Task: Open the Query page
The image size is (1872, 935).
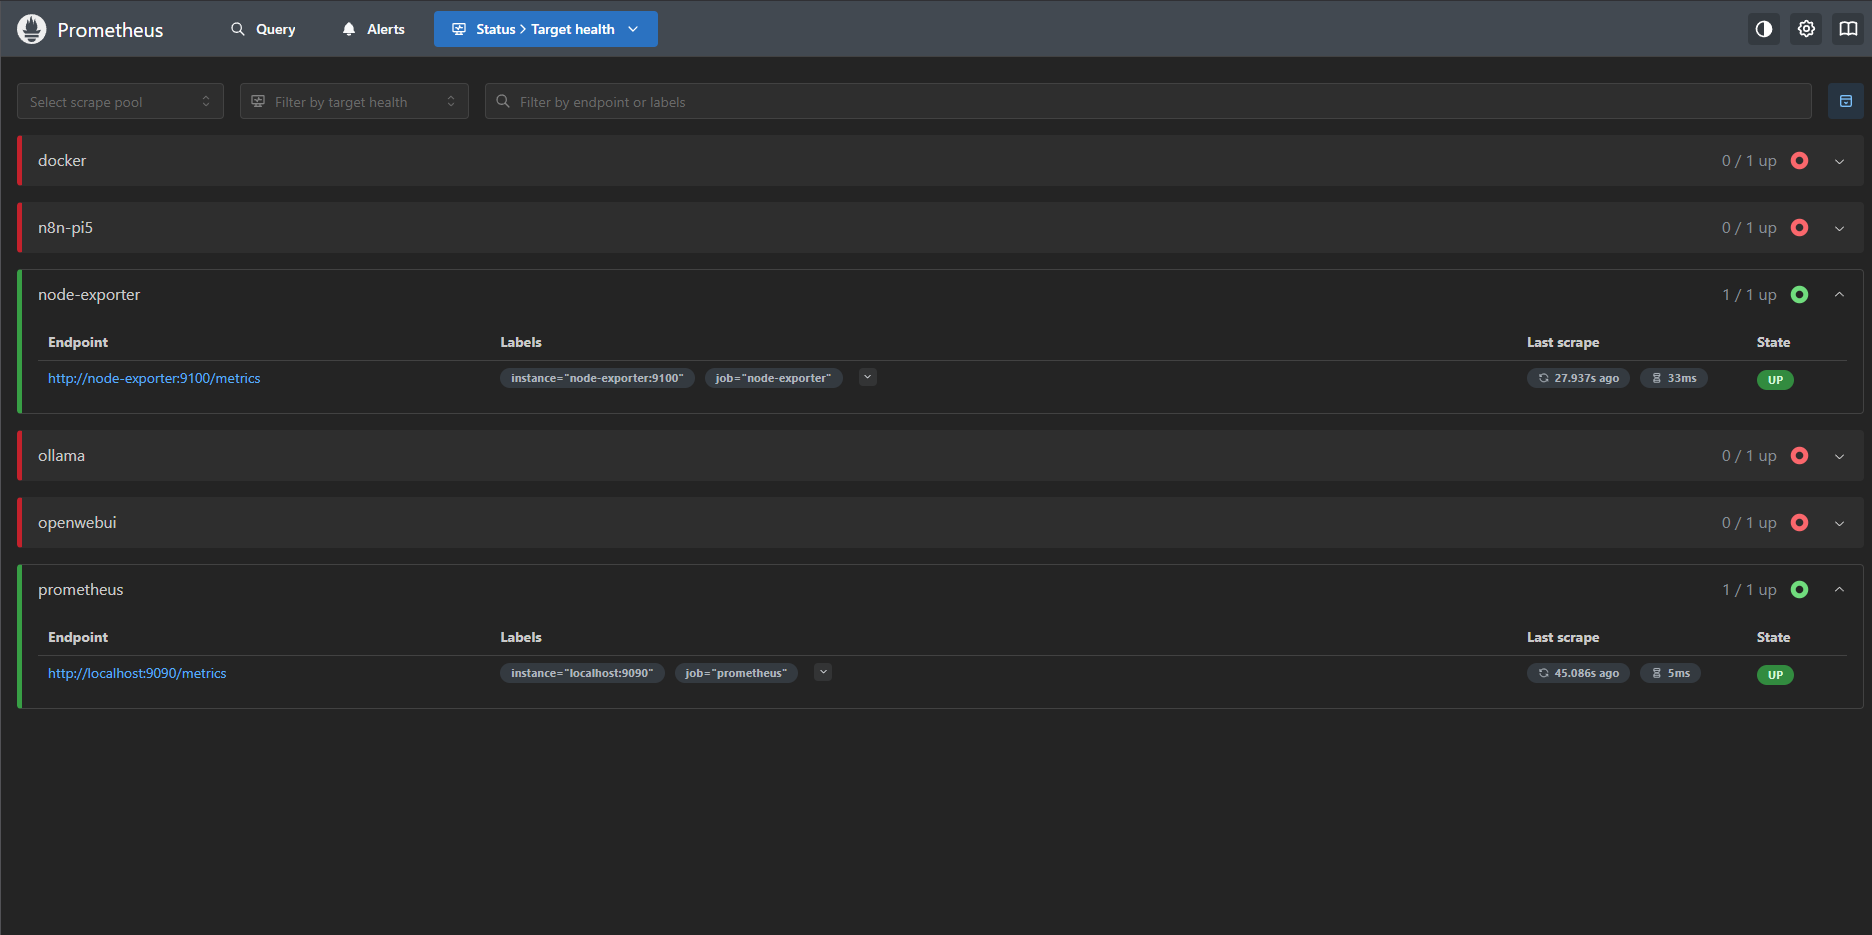Action: 263,29
